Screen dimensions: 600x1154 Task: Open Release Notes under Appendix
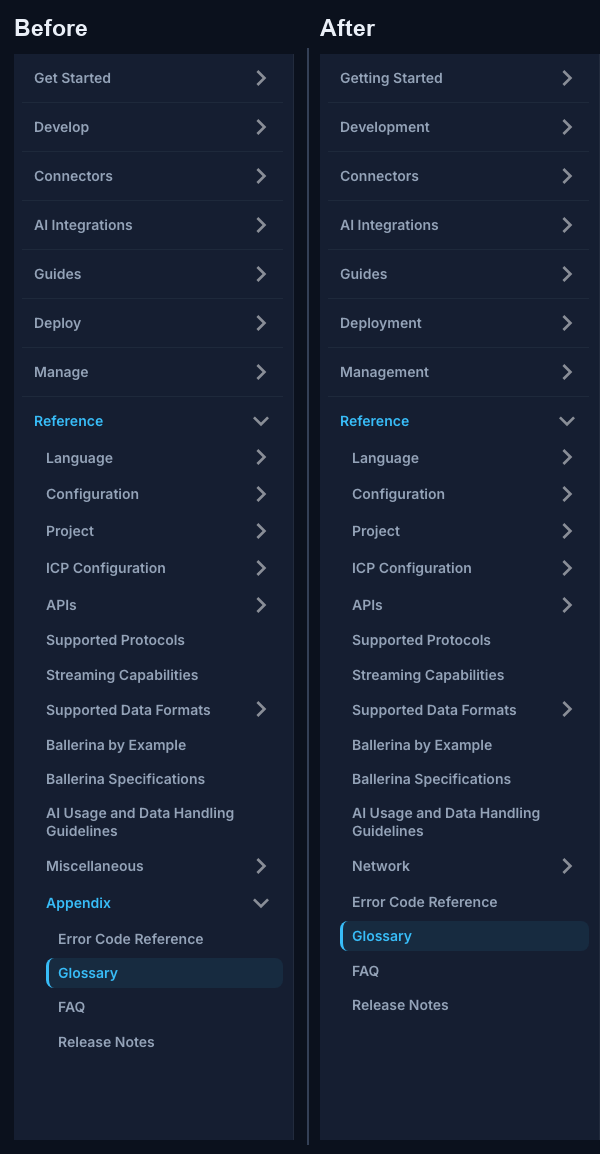106,1042
